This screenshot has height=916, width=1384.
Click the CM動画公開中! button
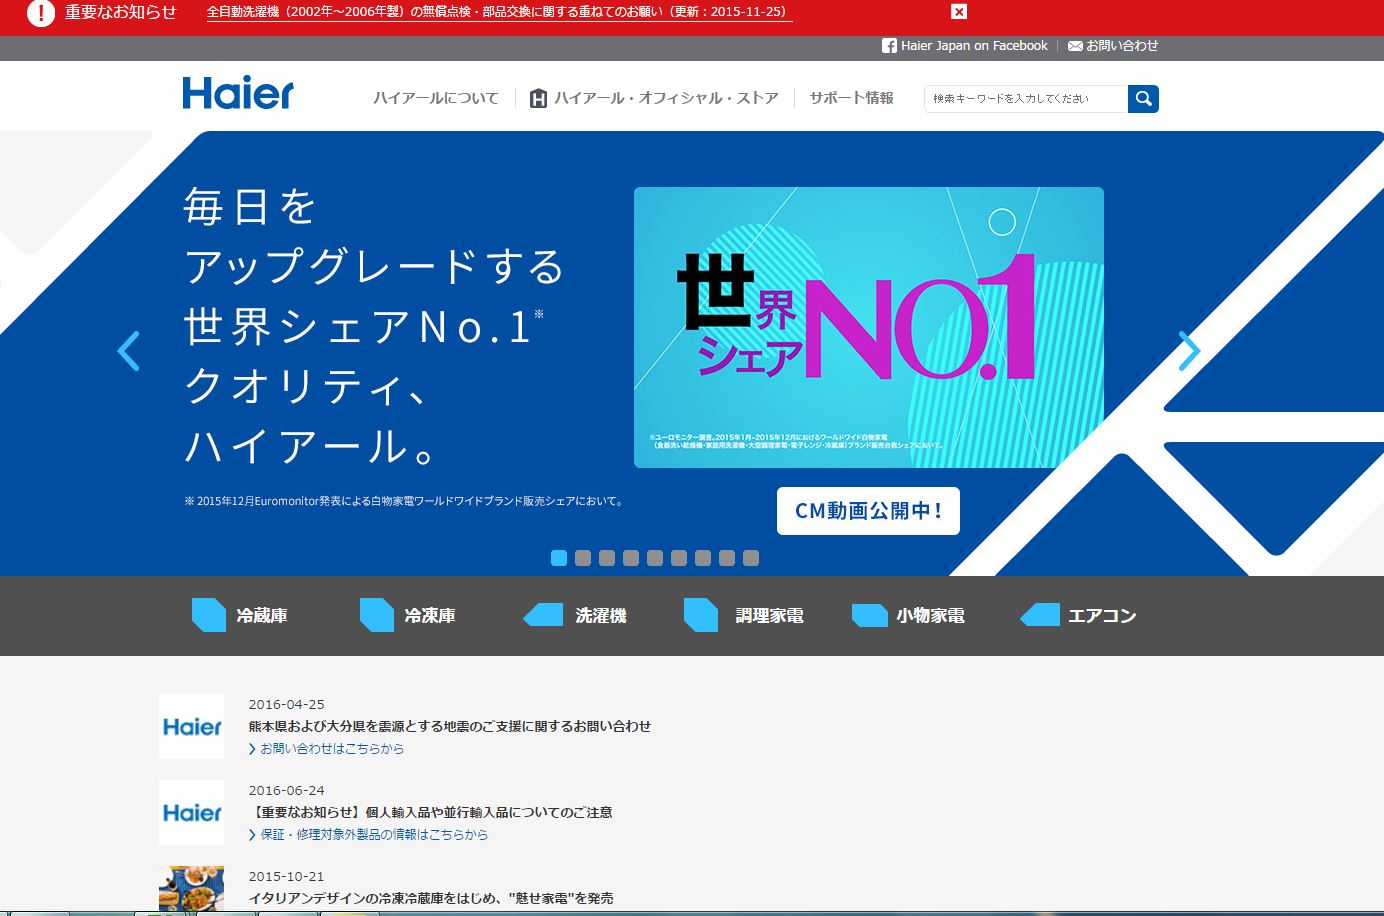coord(868,511)
